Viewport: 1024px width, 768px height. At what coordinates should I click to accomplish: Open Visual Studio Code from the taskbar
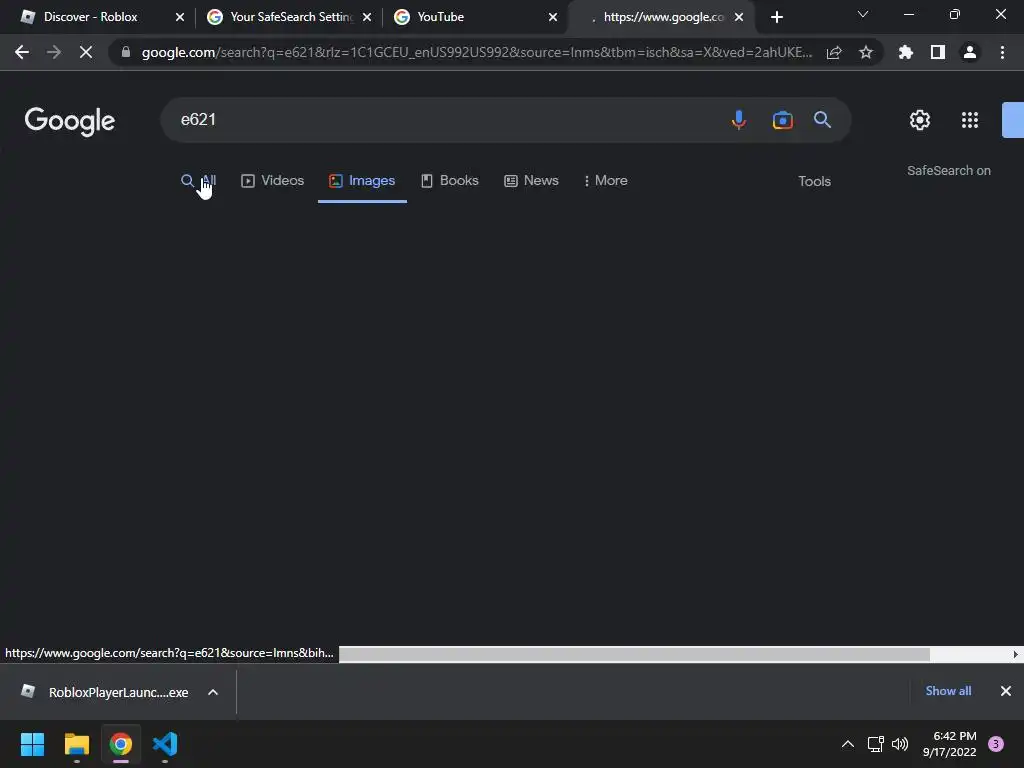point(165,744)
